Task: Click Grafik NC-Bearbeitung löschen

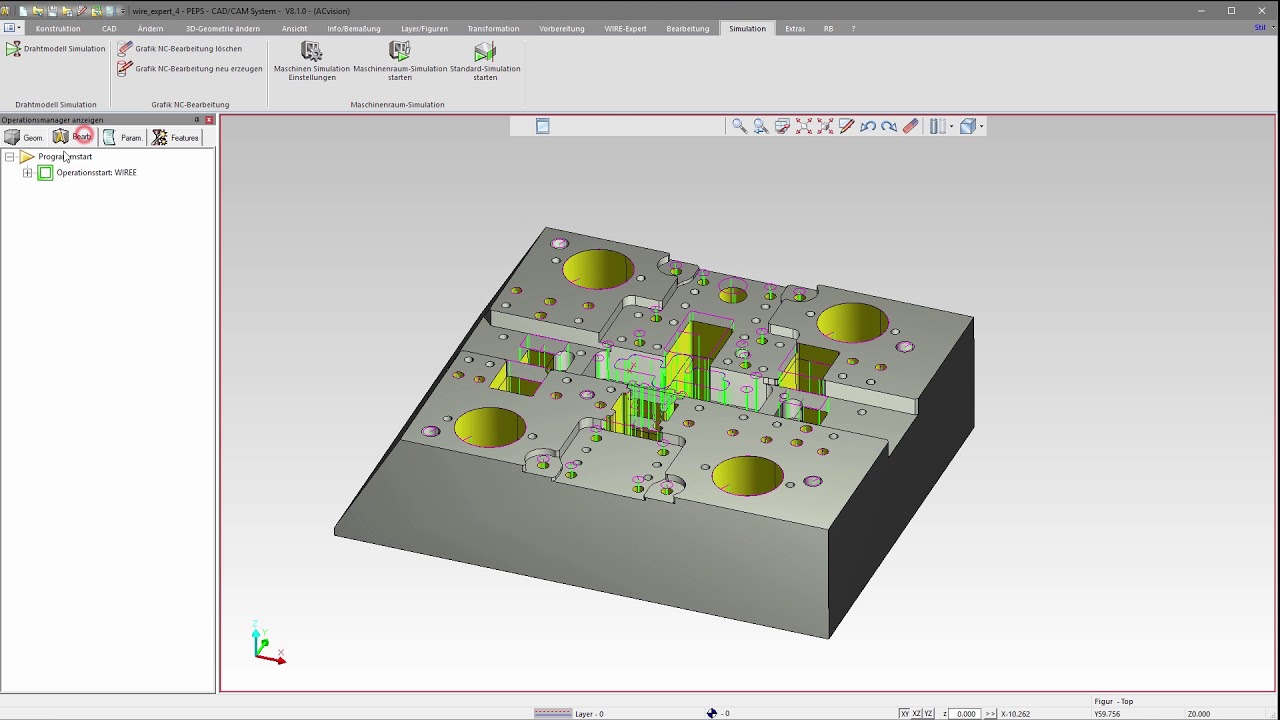Action: 180,49
